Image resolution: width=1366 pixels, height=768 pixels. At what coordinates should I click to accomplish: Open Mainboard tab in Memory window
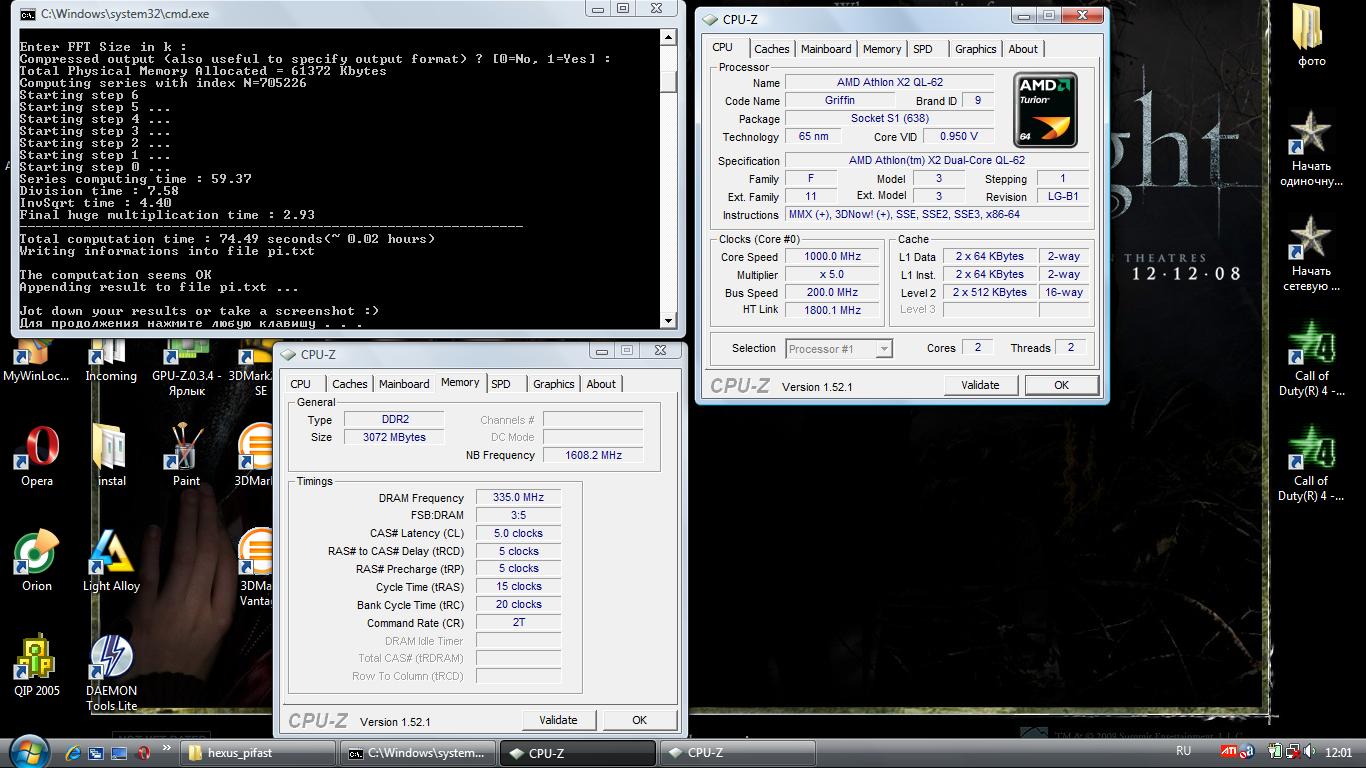point(404,384)
